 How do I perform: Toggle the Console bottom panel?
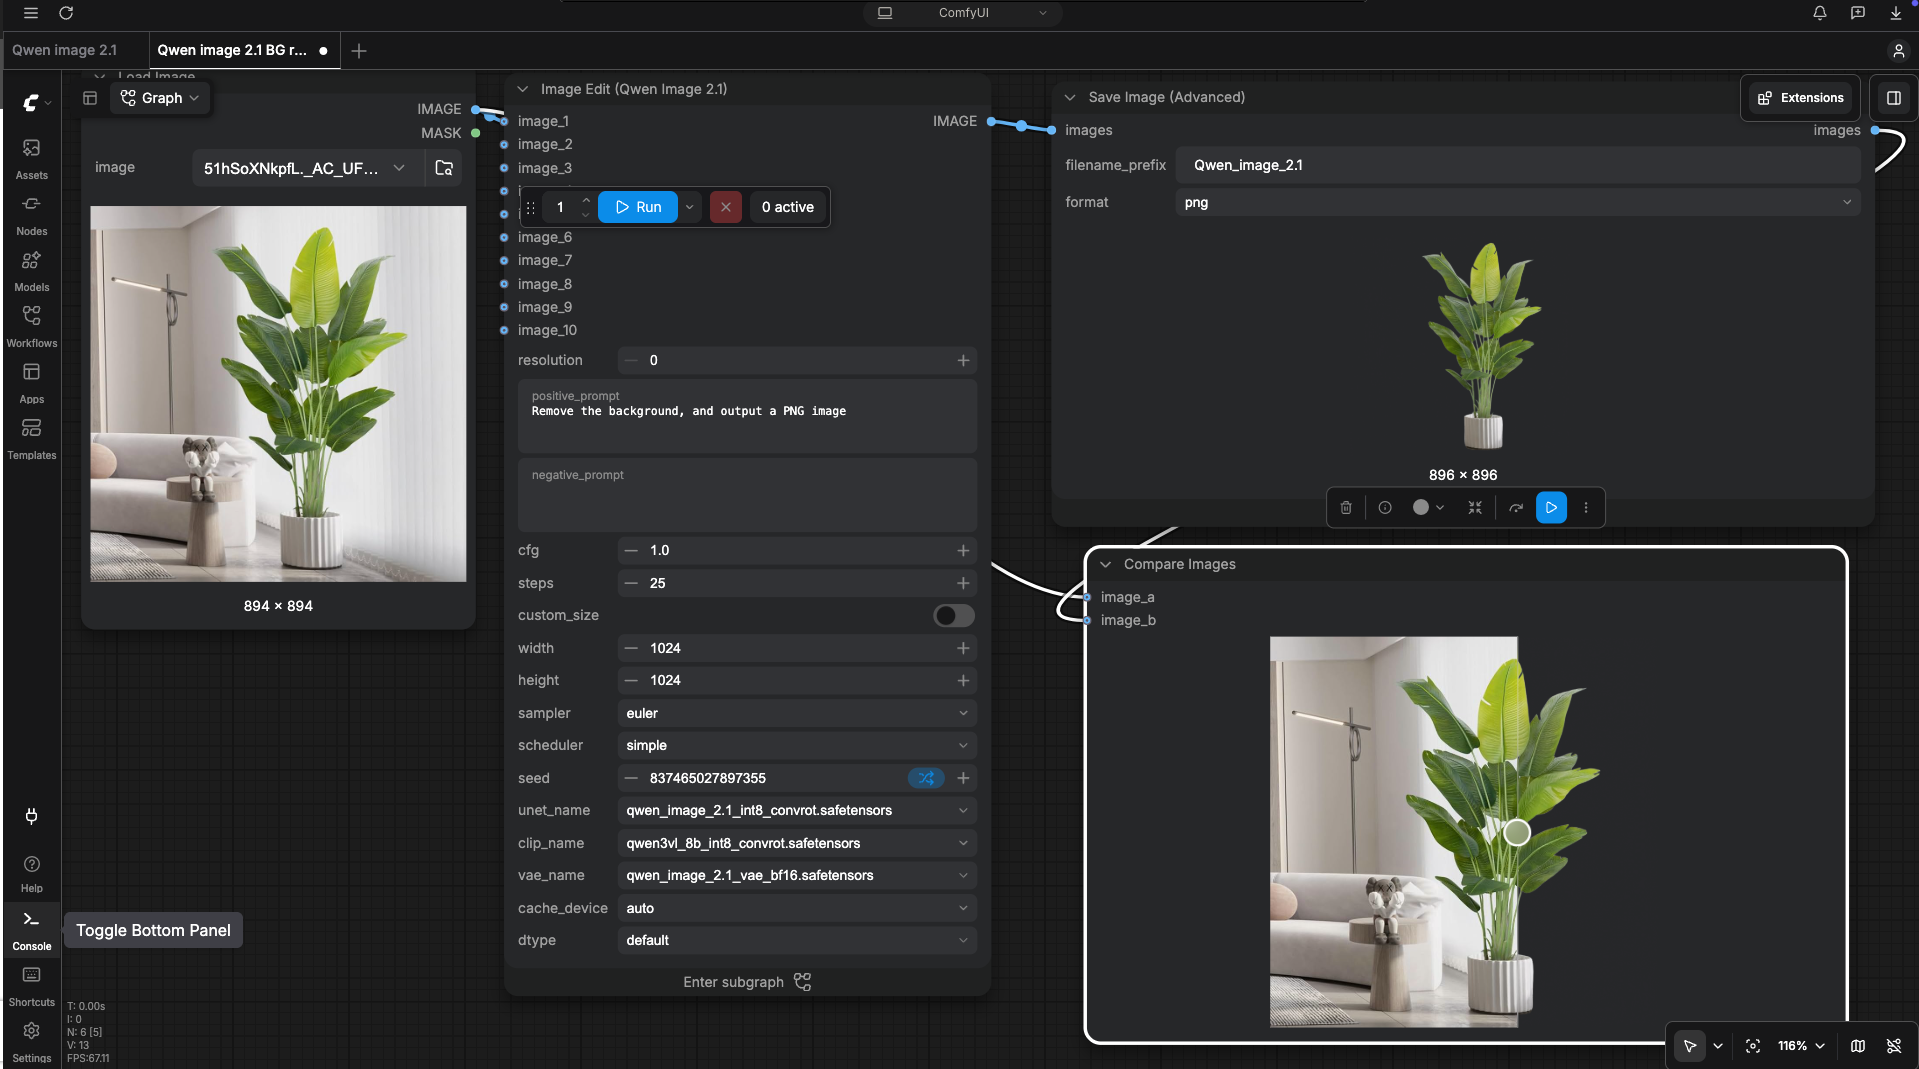31,929
